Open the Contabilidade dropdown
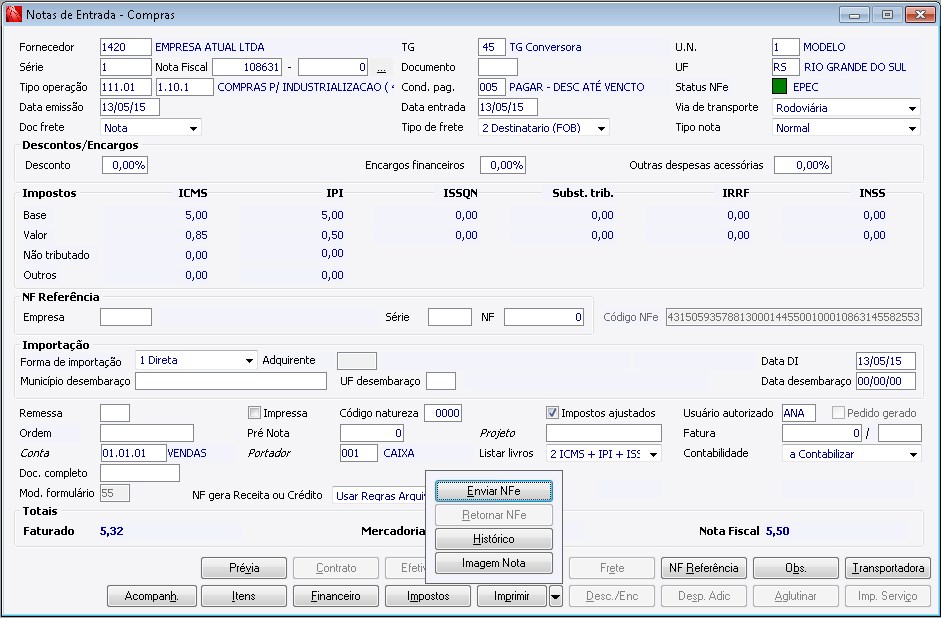 click(x=912, y=454)
